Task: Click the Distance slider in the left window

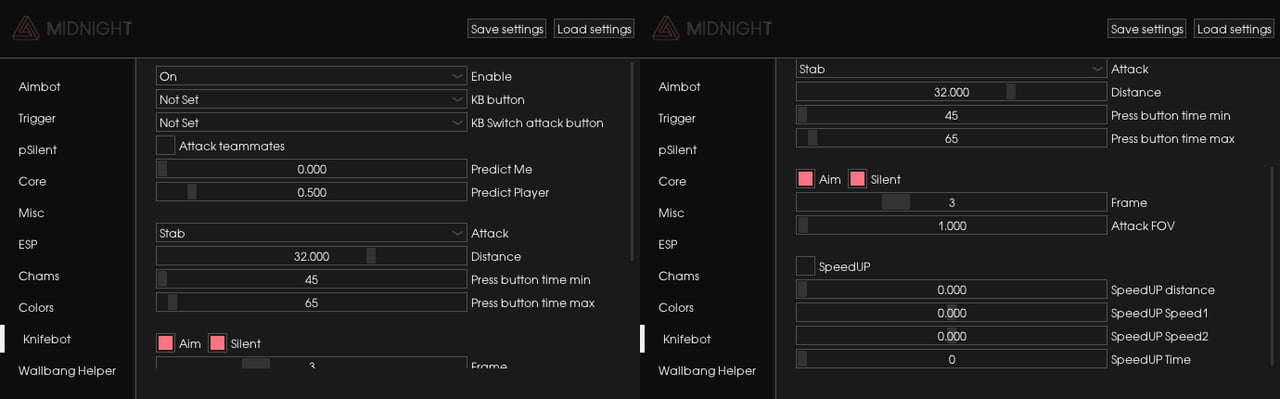Action: coord(311,256)
